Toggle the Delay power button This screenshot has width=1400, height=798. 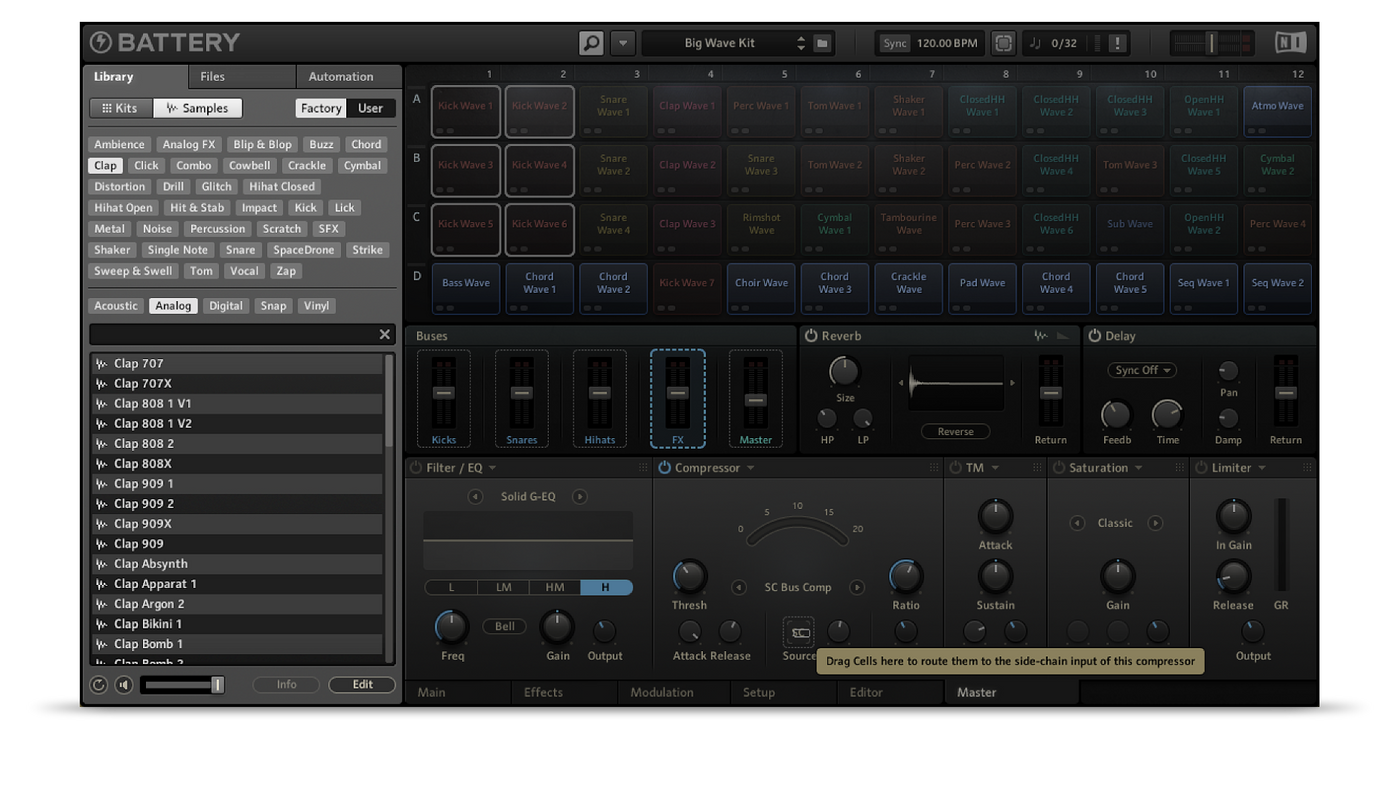pyautogui.click(x=1095, y=336)
